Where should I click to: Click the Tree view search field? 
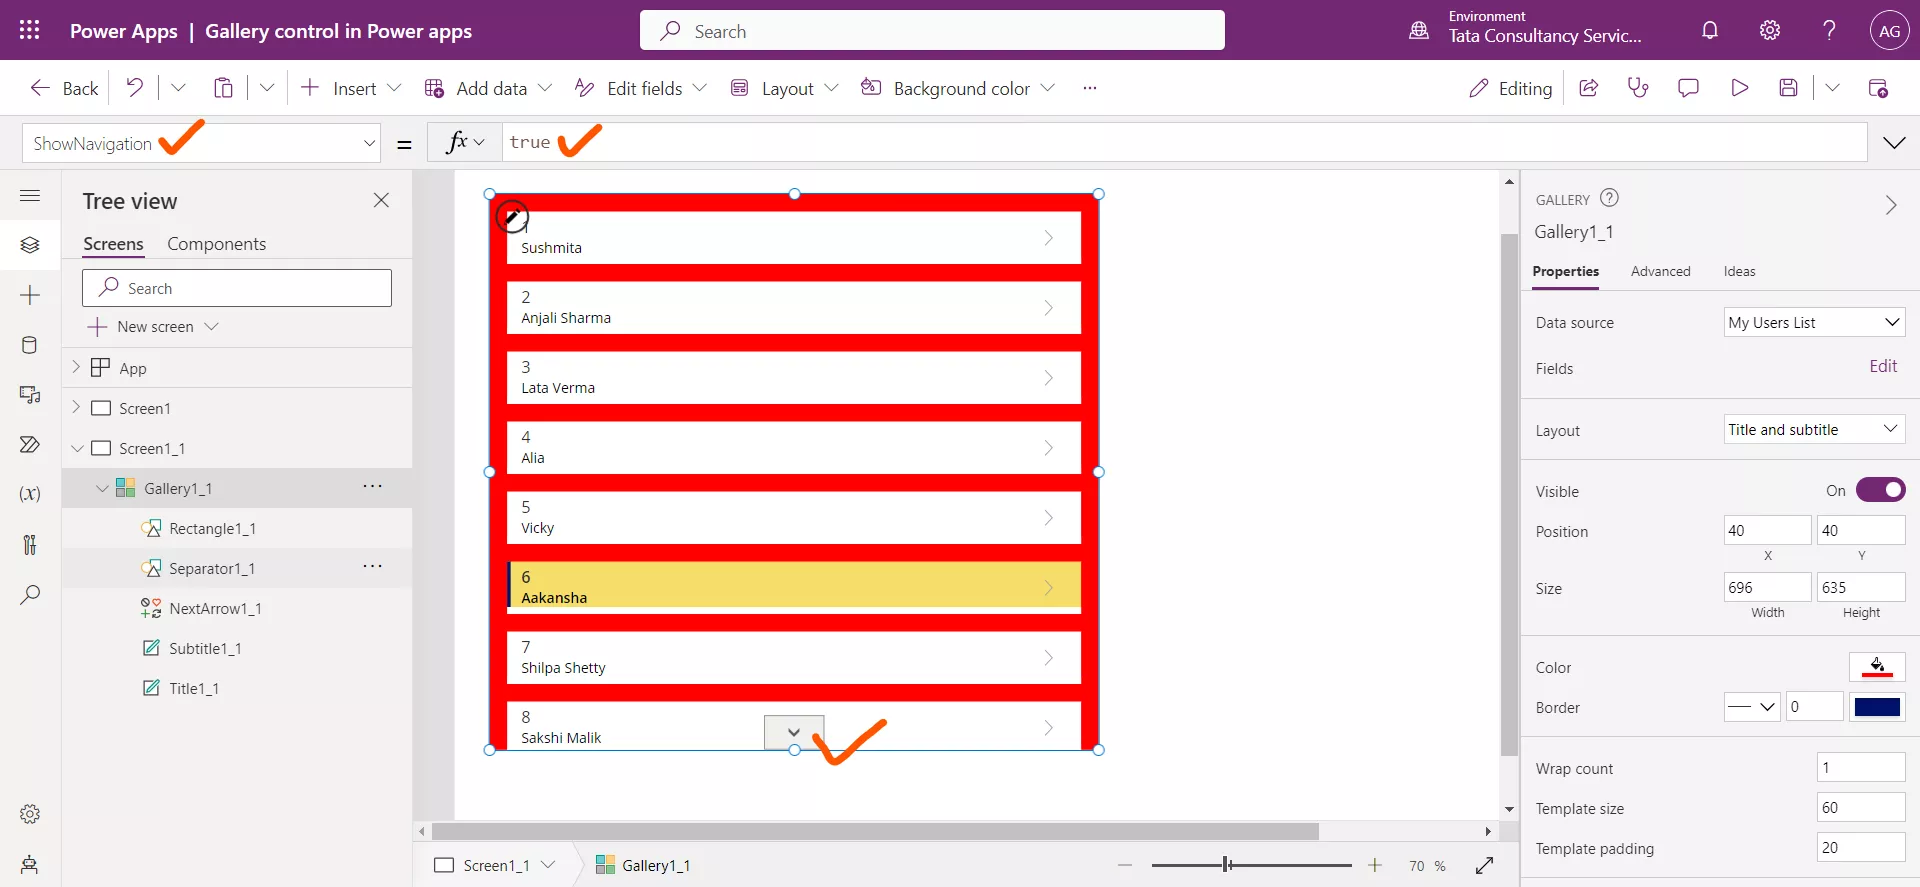point(237,288)
